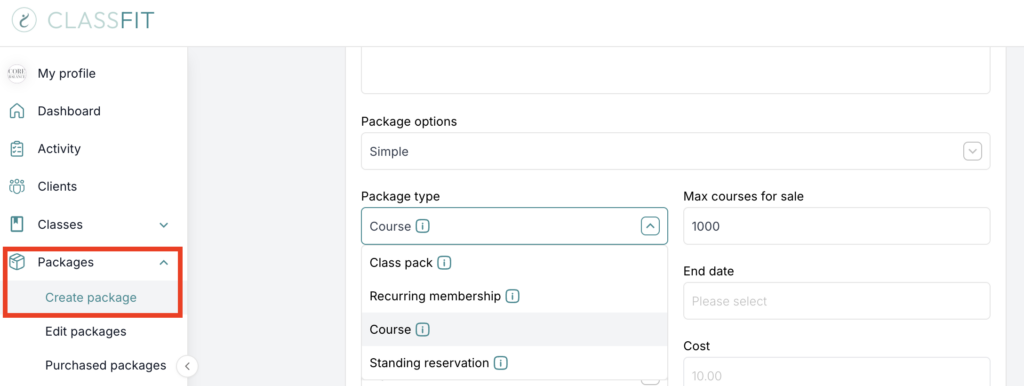Open Activity section
The width and height of the screenshot is (1024, 386).
[x=59, y=149]
